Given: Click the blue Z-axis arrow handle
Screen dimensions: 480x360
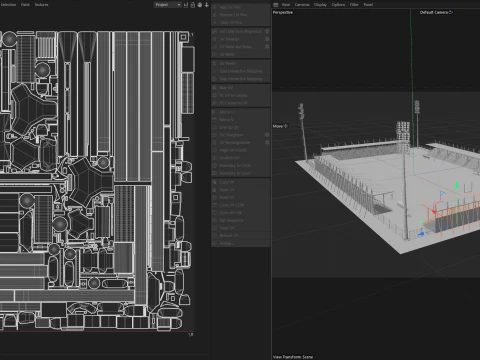Looking at the screenshot, I should 421,234.
